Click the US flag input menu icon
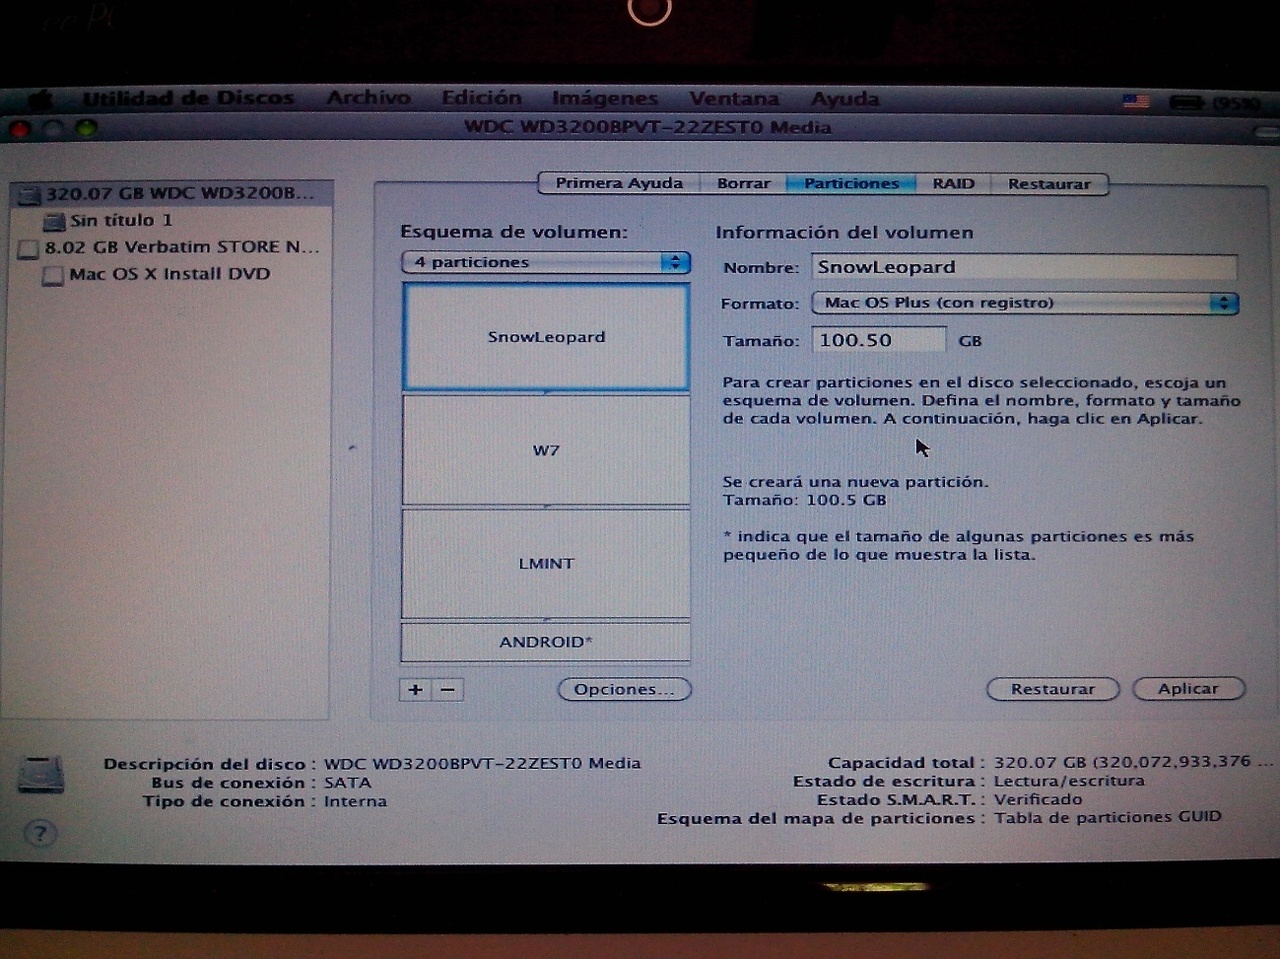Image resolution: width=1280 pixels, height=959 pixels. pyautogui.click(x=1135, y=101)
